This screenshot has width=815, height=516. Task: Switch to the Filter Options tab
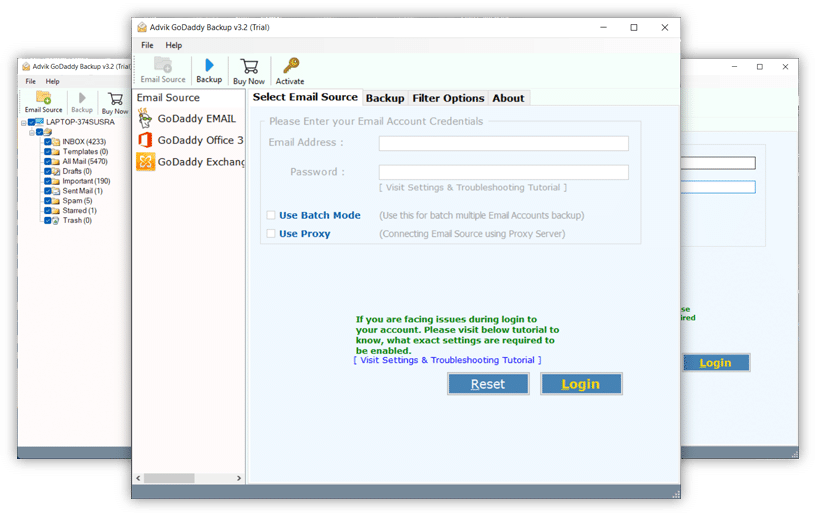pyautogui.click(x=448, y=98)
